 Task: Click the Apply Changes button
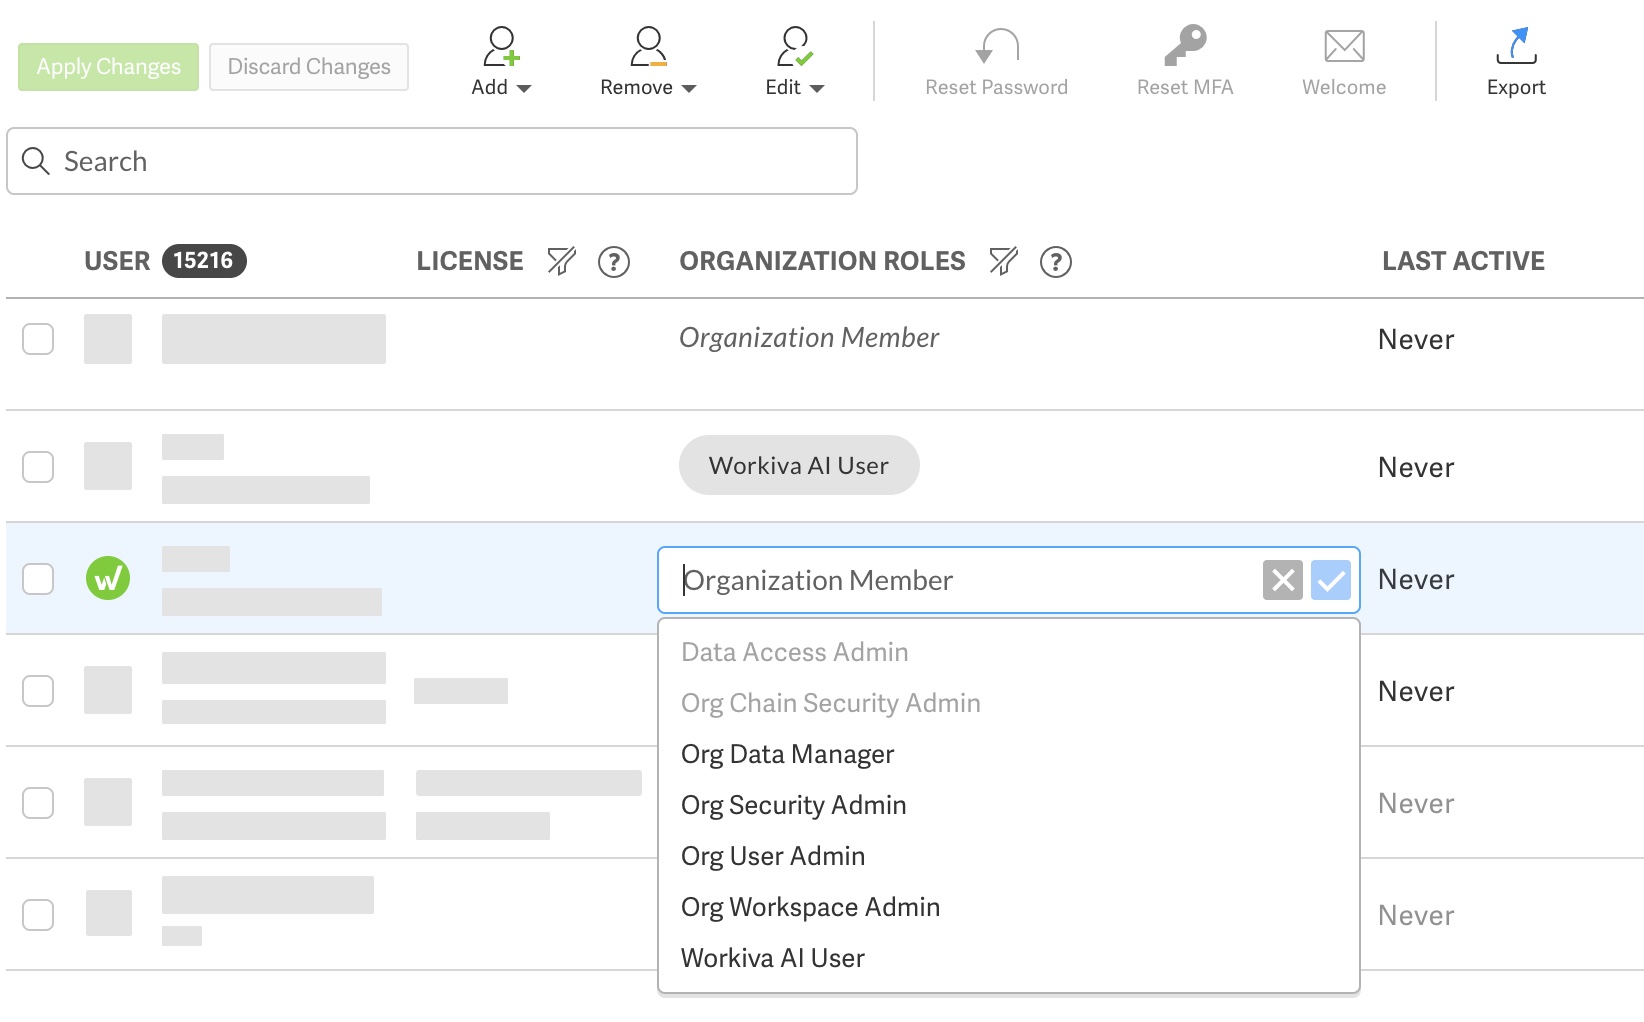click(108, 67)
